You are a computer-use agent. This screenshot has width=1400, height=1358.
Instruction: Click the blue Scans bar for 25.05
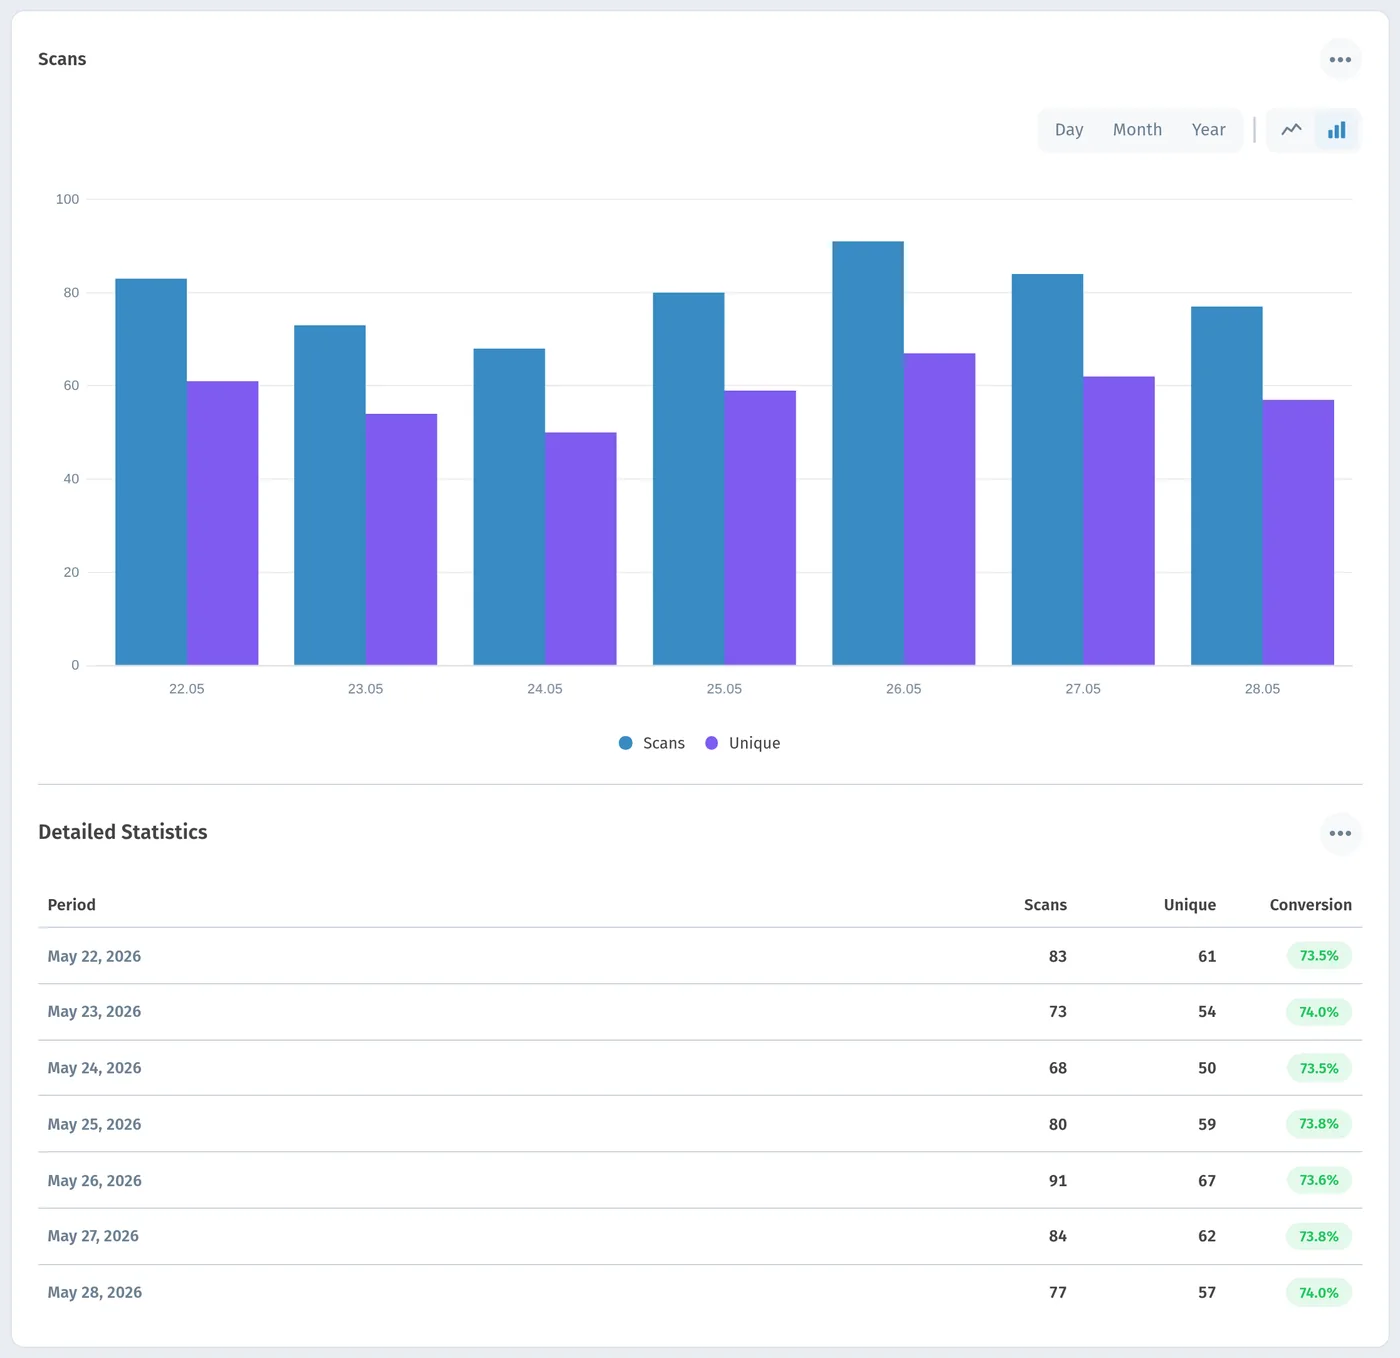click(689, 479)
